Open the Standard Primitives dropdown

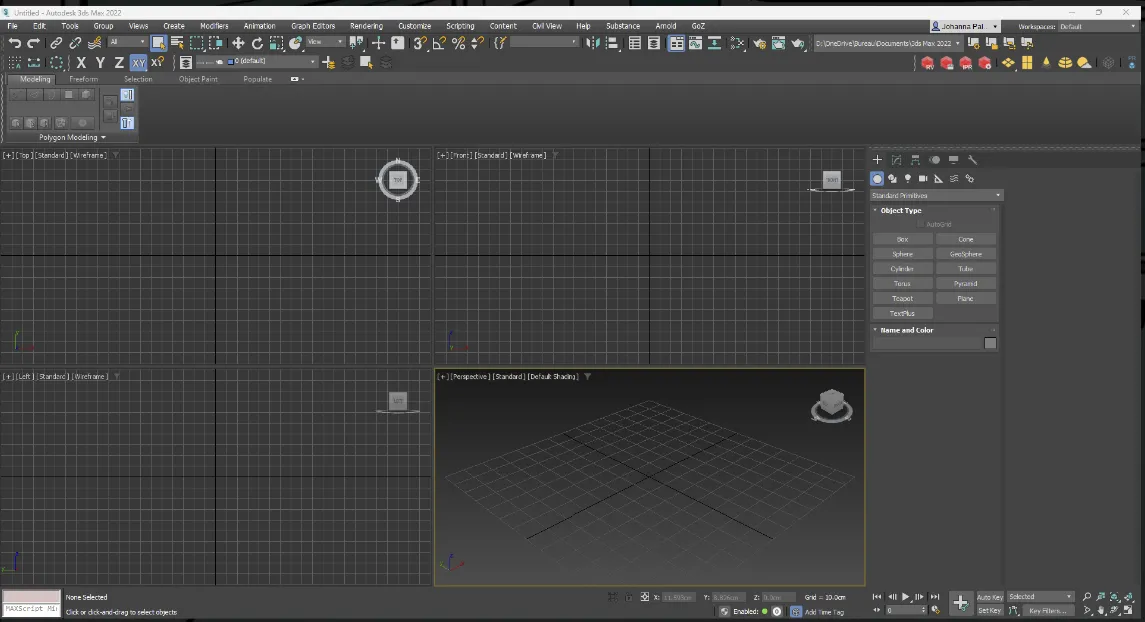(x=936, y=196)
